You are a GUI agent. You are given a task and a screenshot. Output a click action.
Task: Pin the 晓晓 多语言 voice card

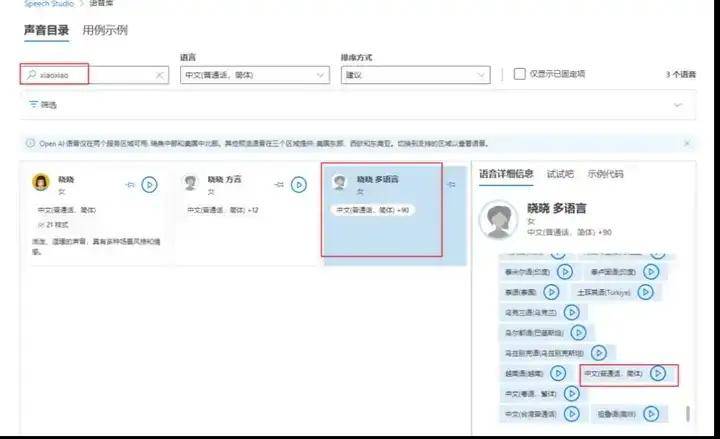(x=451, y=184)
